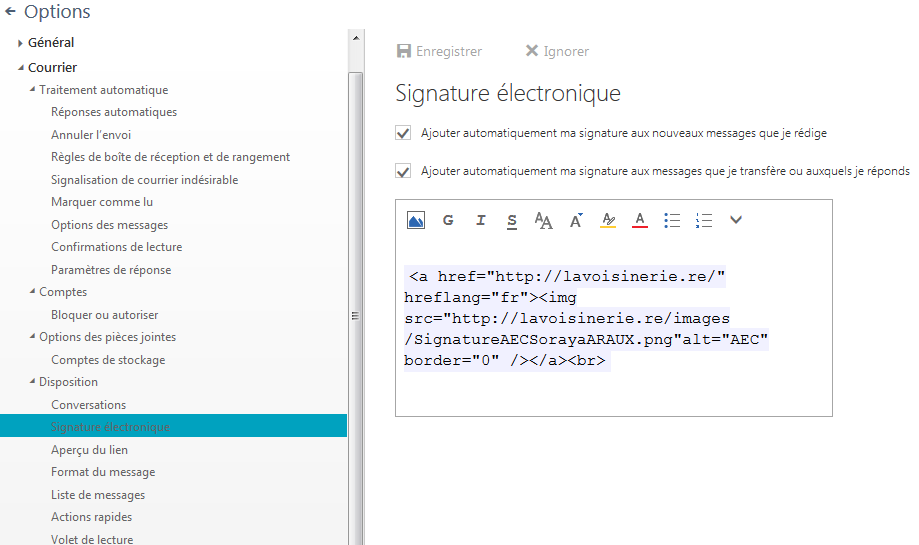The height and width of the screenshot is (545, 919).
Task: Click the Ignorer button
Action: [557, 51]
